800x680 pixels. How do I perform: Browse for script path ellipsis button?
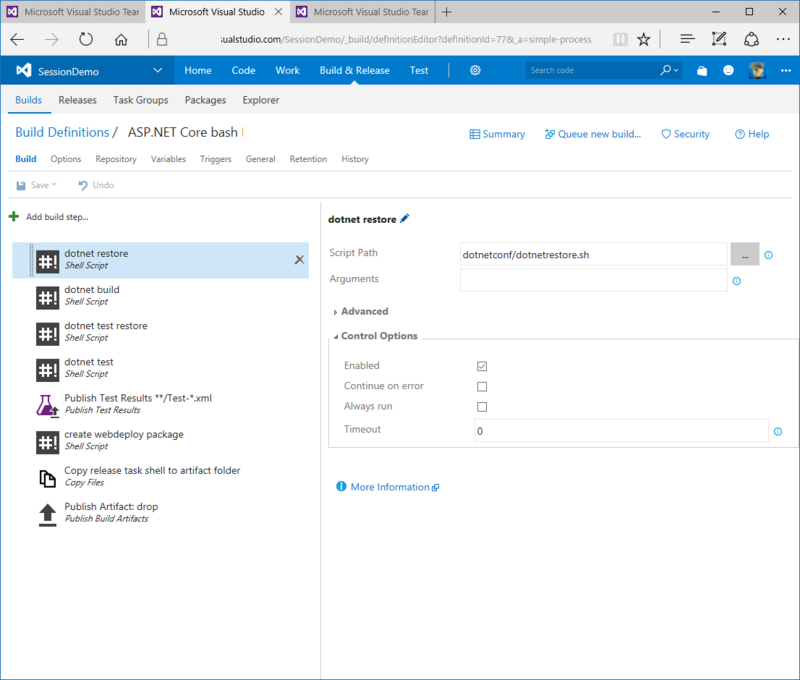tap(745, 254)
